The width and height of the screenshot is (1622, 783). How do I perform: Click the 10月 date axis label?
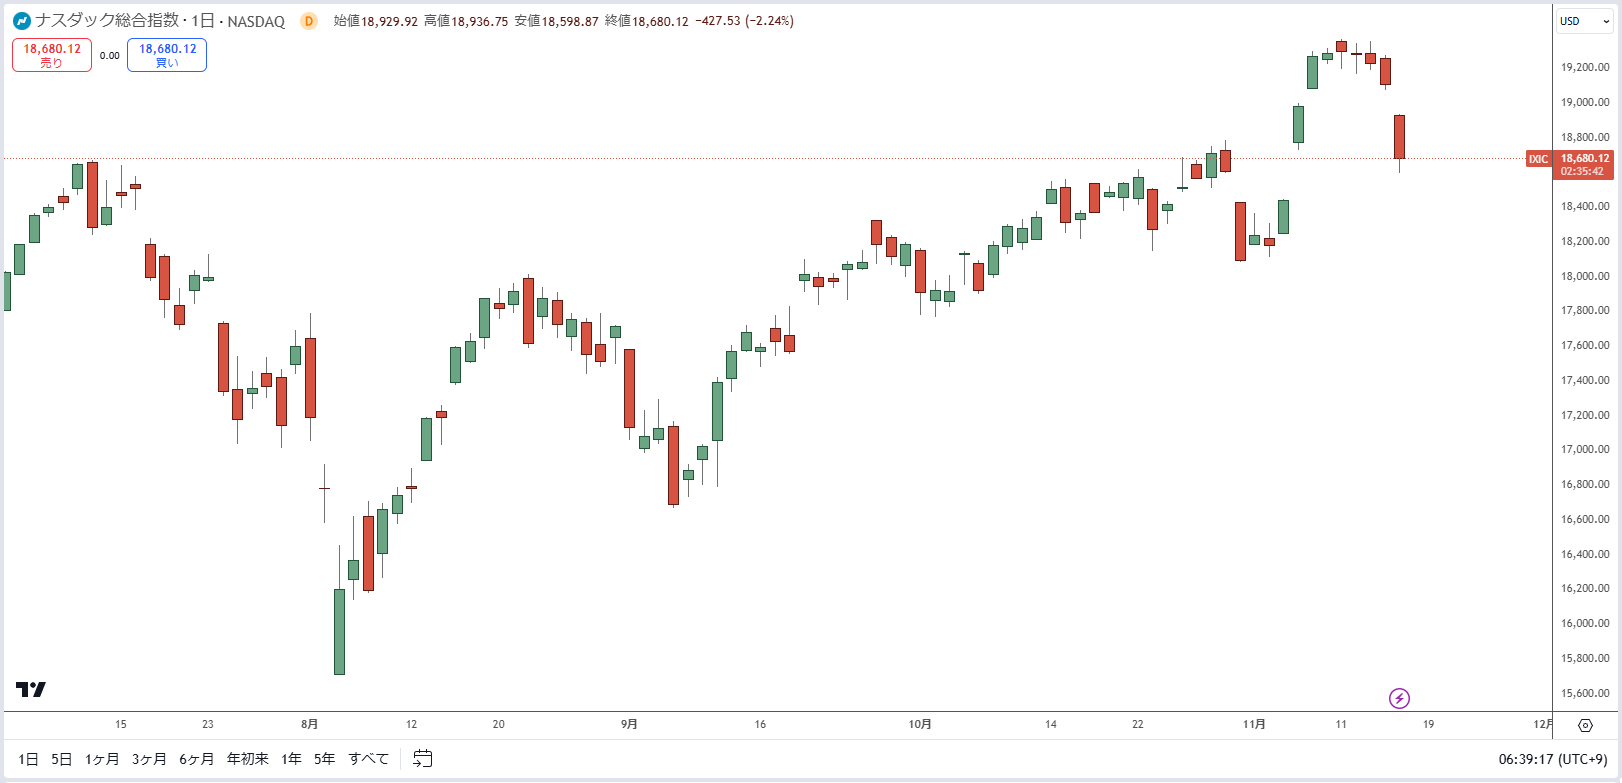(920, 724)
